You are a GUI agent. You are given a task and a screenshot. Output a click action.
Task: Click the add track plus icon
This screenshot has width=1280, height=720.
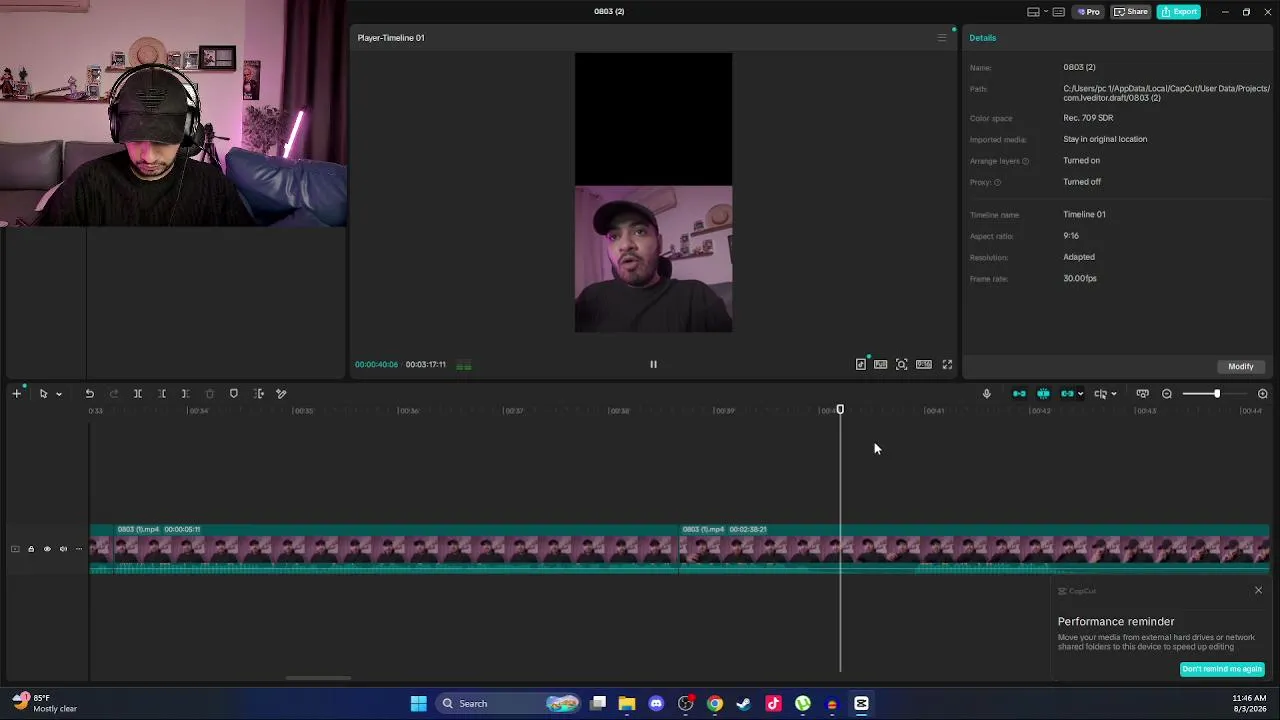[16, 394]
